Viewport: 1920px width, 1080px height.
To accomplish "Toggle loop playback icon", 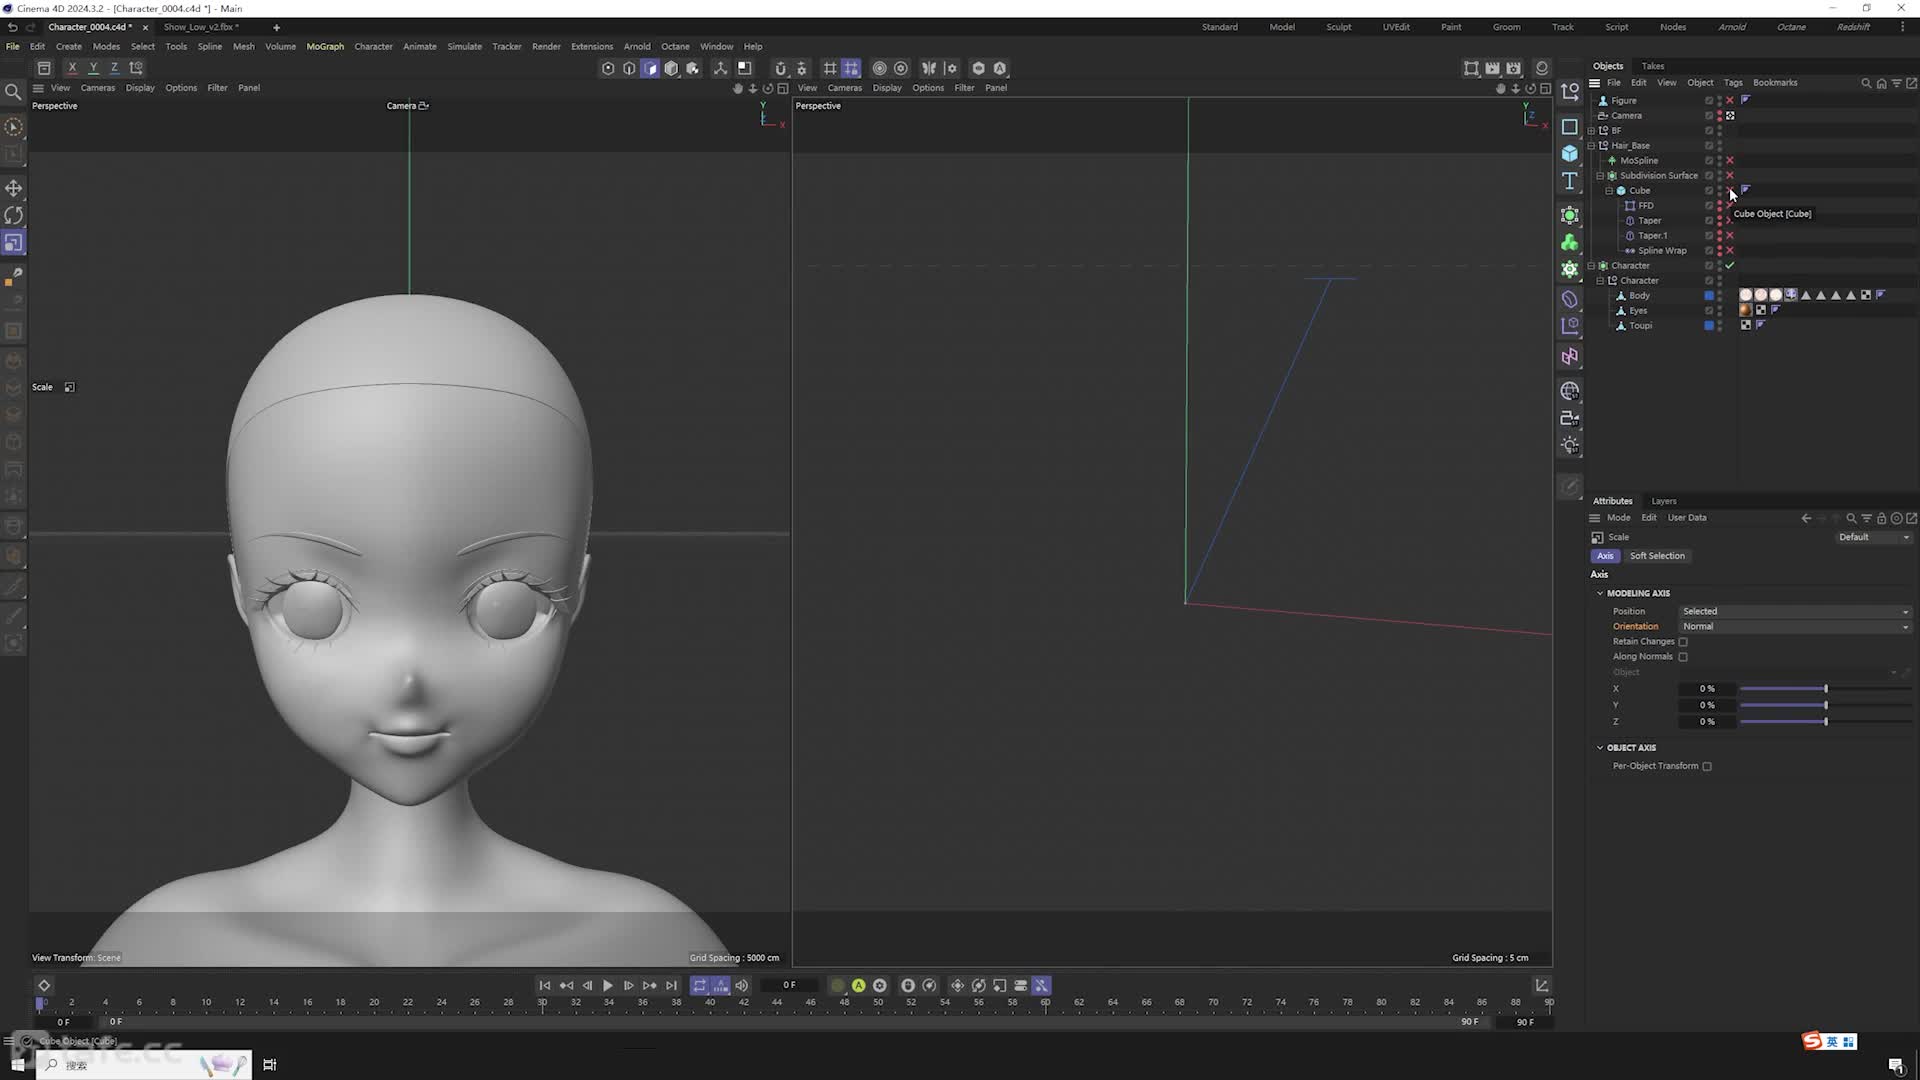I will 699,985.
